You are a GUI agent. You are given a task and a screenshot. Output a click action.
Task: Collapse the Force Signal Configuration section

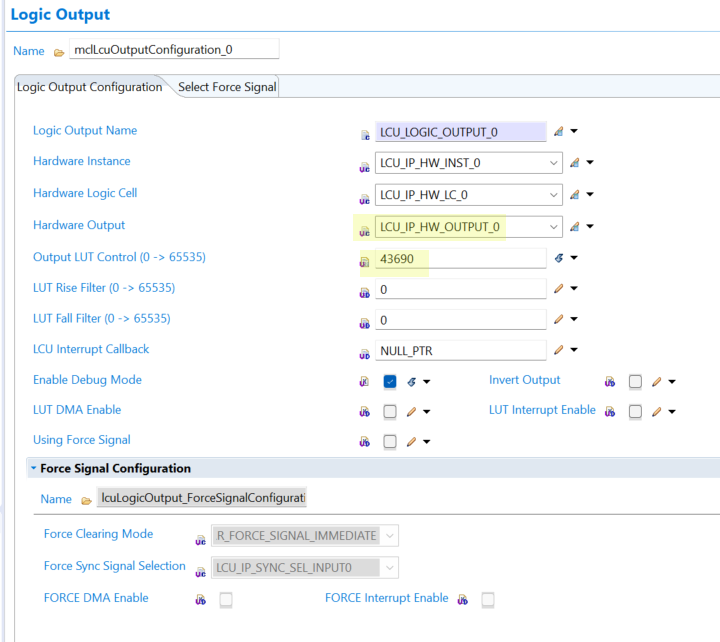tap(34, 468)
